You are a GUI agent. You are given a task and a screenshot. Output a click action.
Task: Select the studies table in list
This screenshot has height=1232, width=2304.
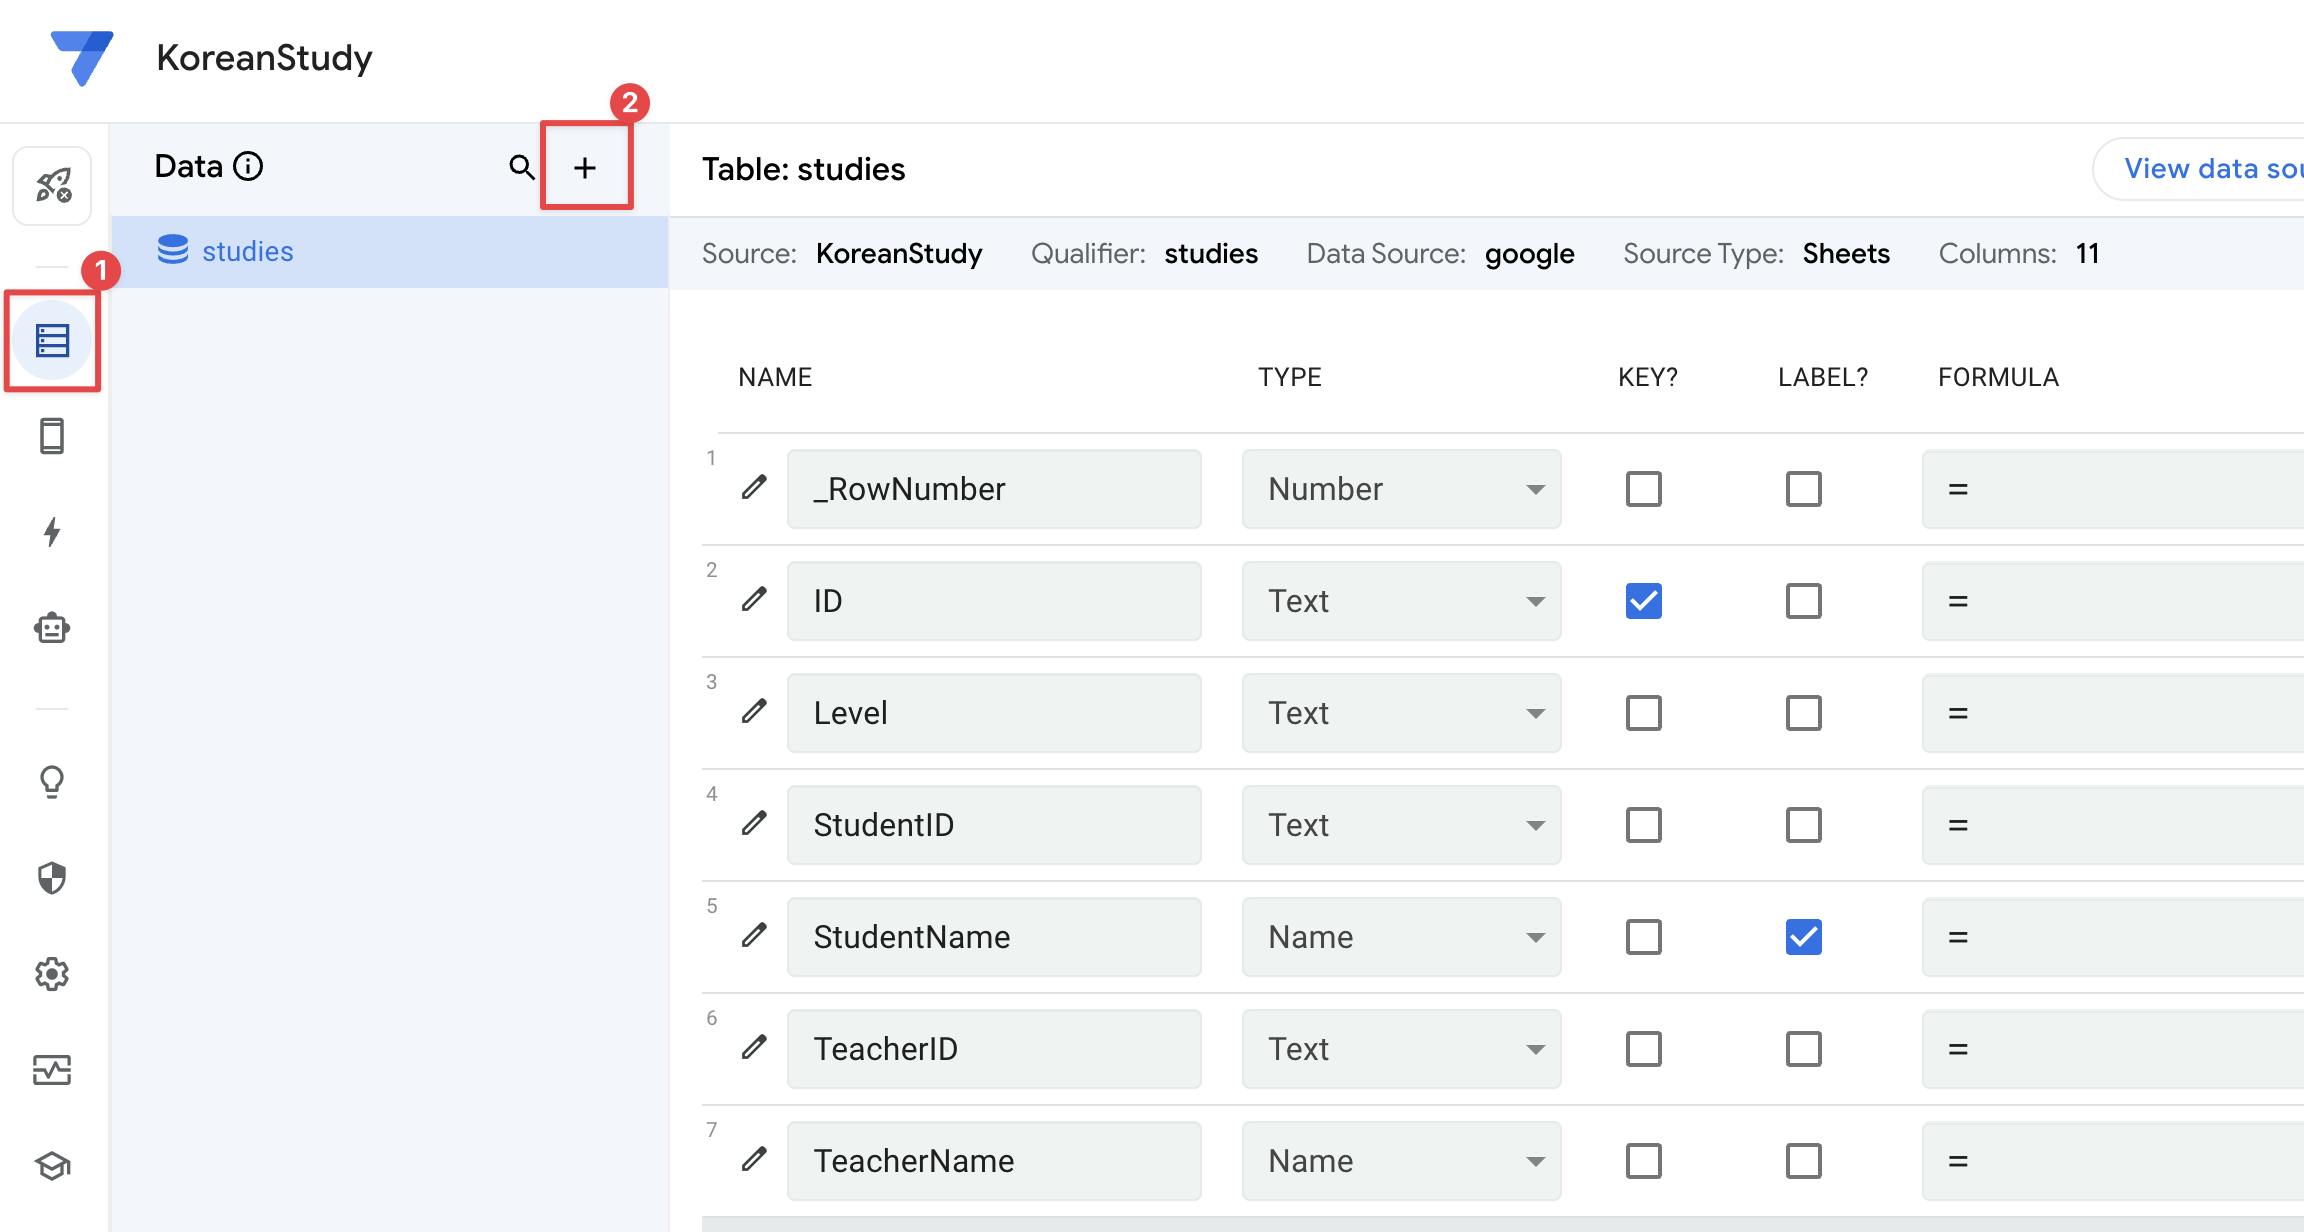[x=247, y=251]
